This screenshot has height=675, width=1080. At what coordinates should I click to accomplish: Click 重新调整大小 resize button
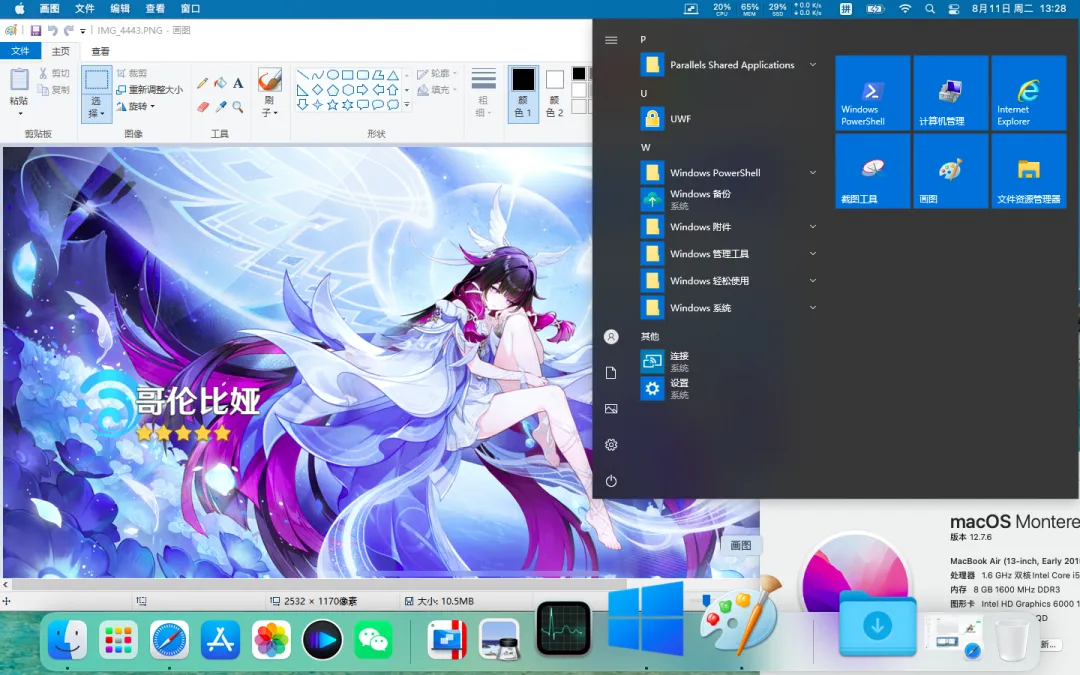click(x=149, y=90)
